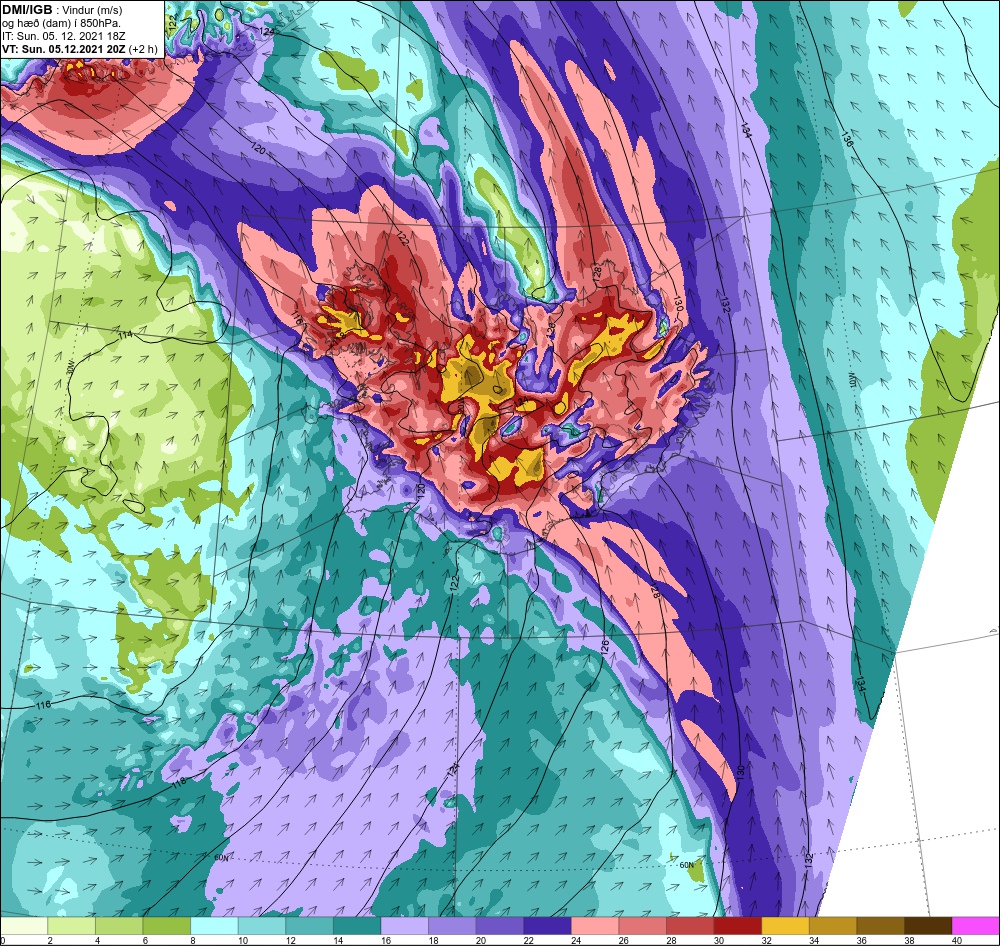Choose the legend tick label 32
1000x946 pixels.
[766, 940]
